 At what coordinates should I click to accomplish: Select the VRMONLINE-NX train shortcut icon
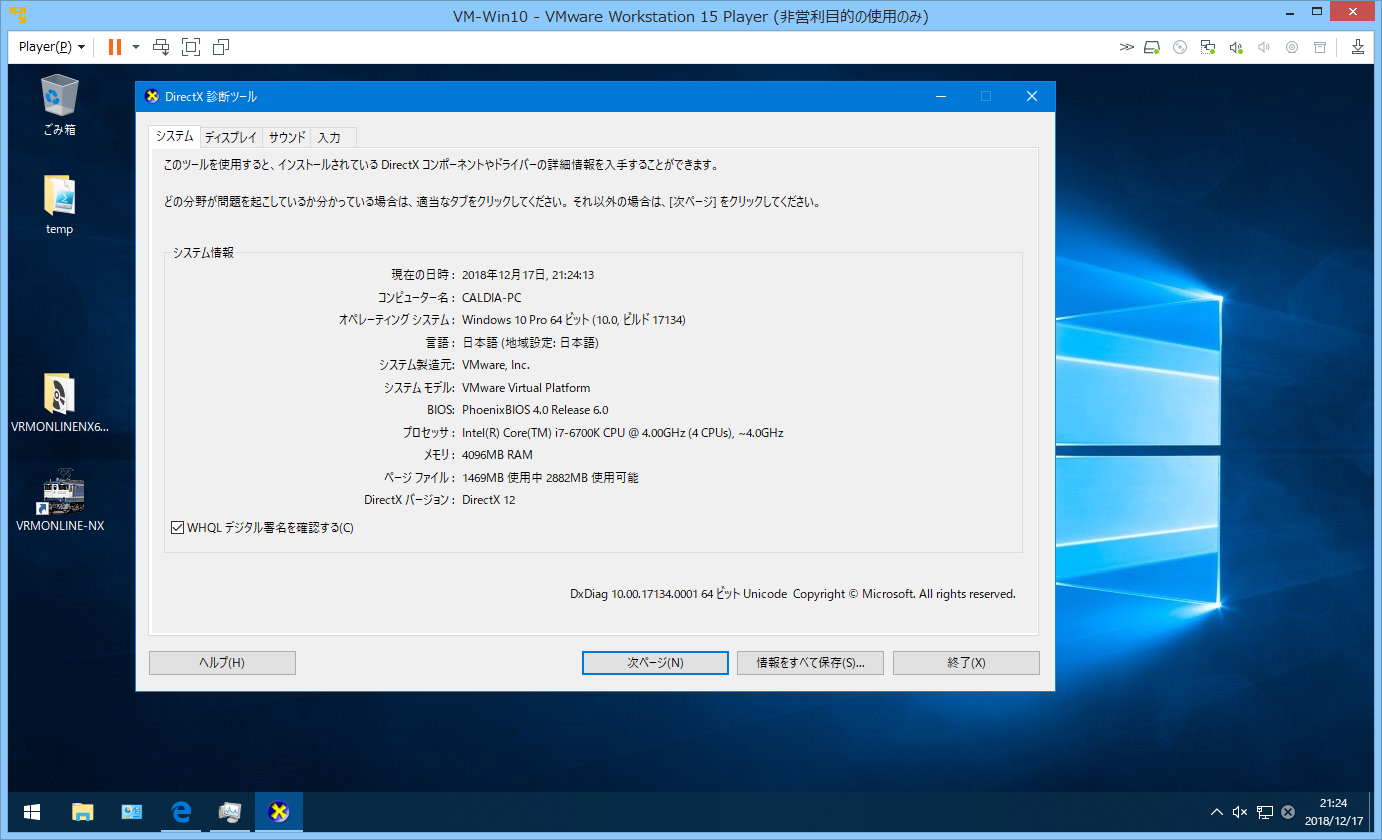tap(60, 499)
